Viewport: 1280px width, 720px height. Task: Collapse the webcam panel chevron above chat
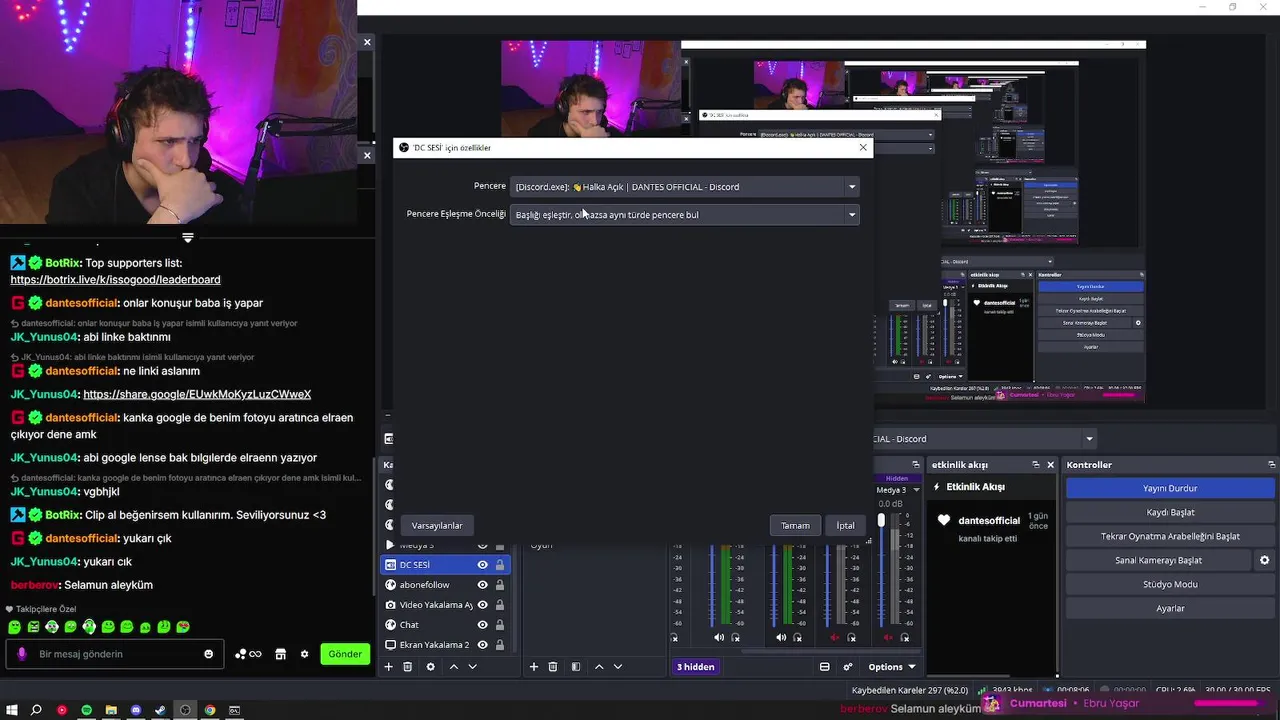coord(187,237)
